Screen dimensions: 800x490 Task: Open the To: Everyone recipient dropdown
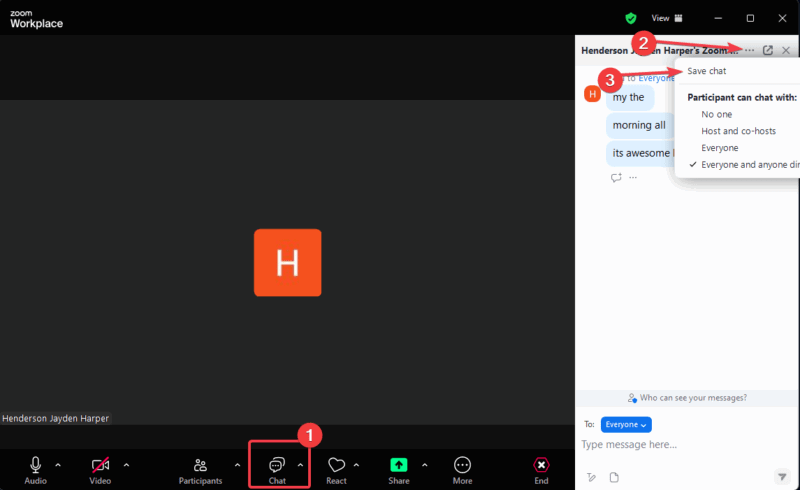tap(626, 425)
